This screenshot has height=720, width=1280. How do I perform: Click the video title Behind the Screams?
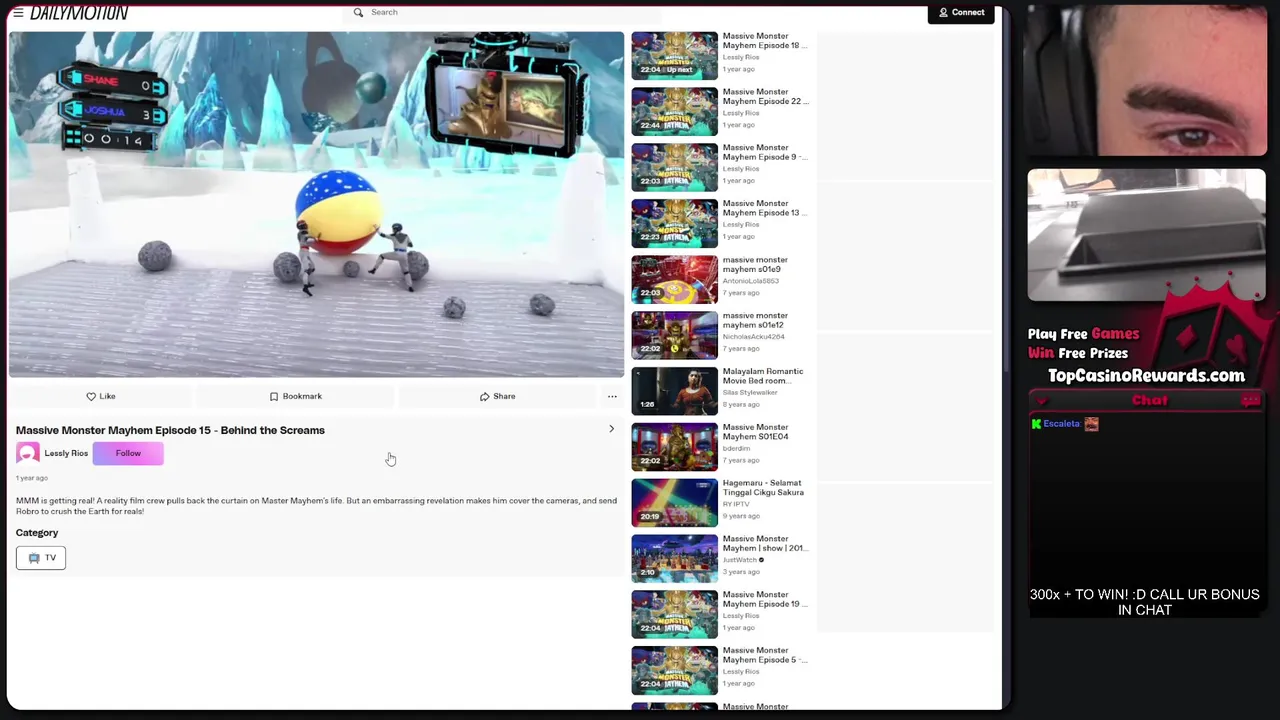point(170,430)
